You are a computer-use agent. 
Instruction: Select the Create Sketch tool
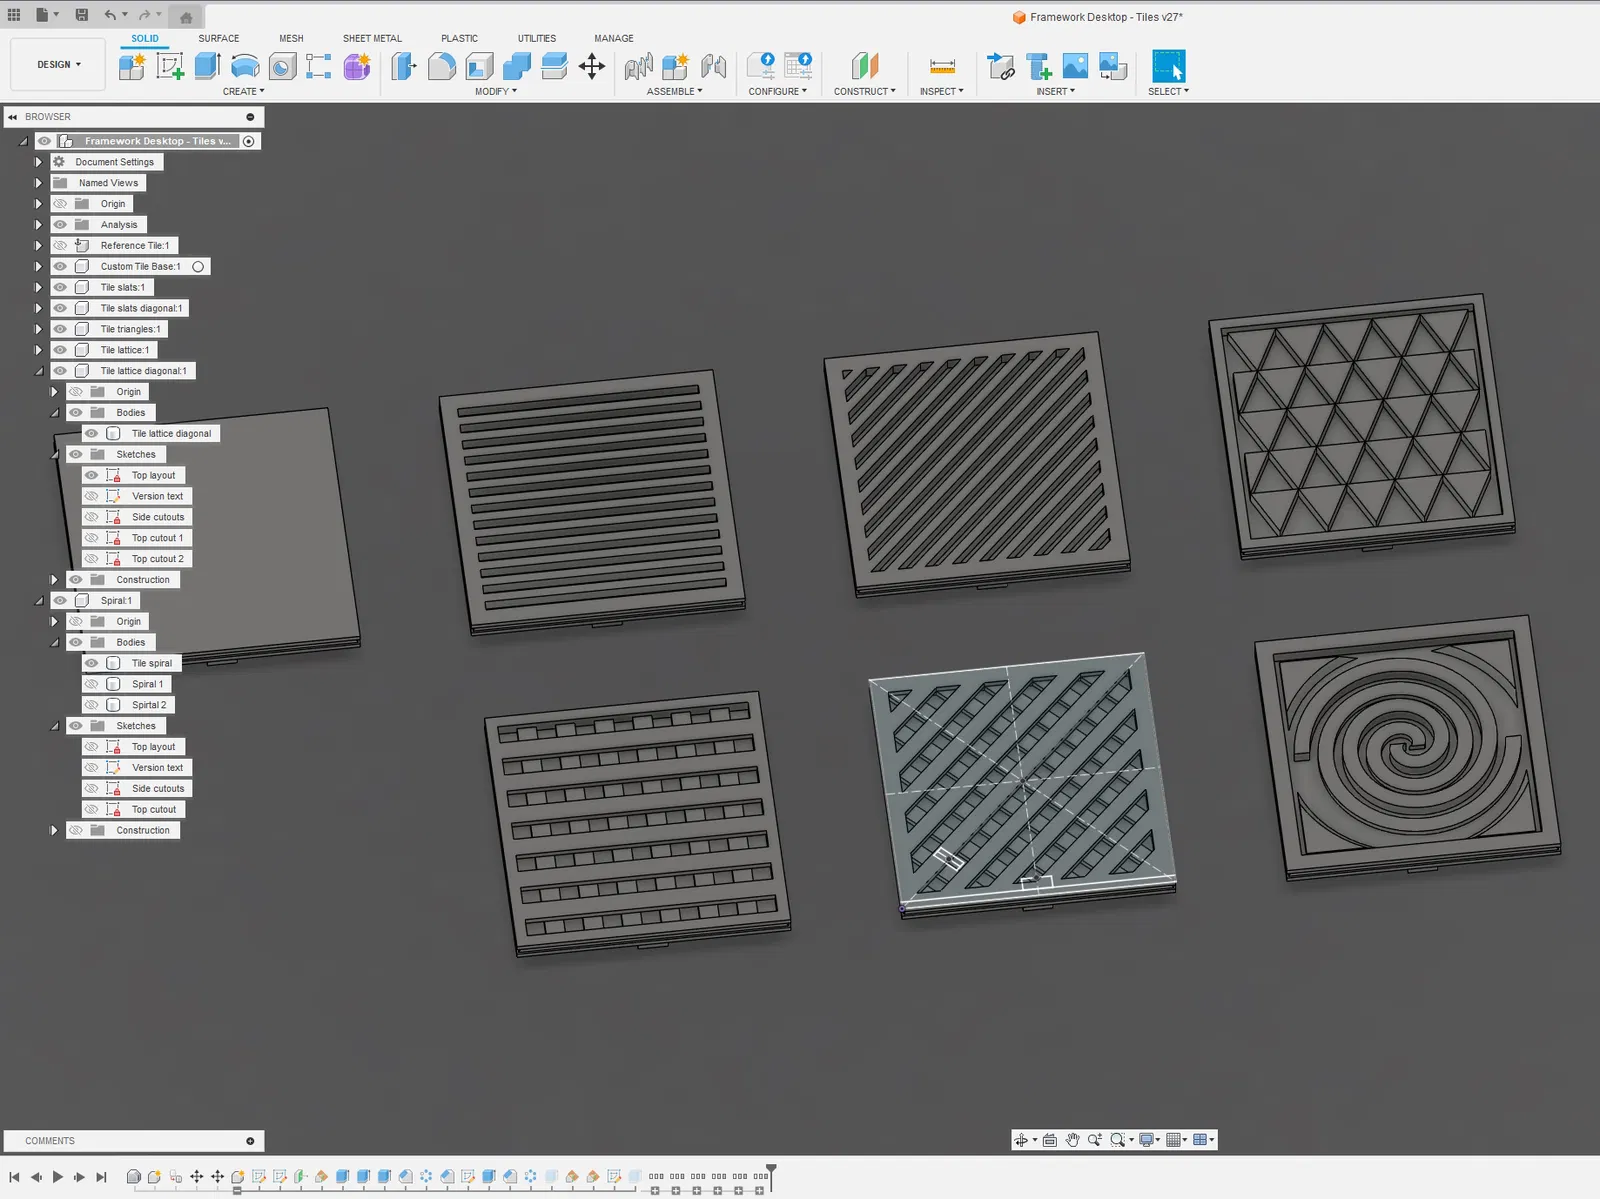tap(170, 66)
